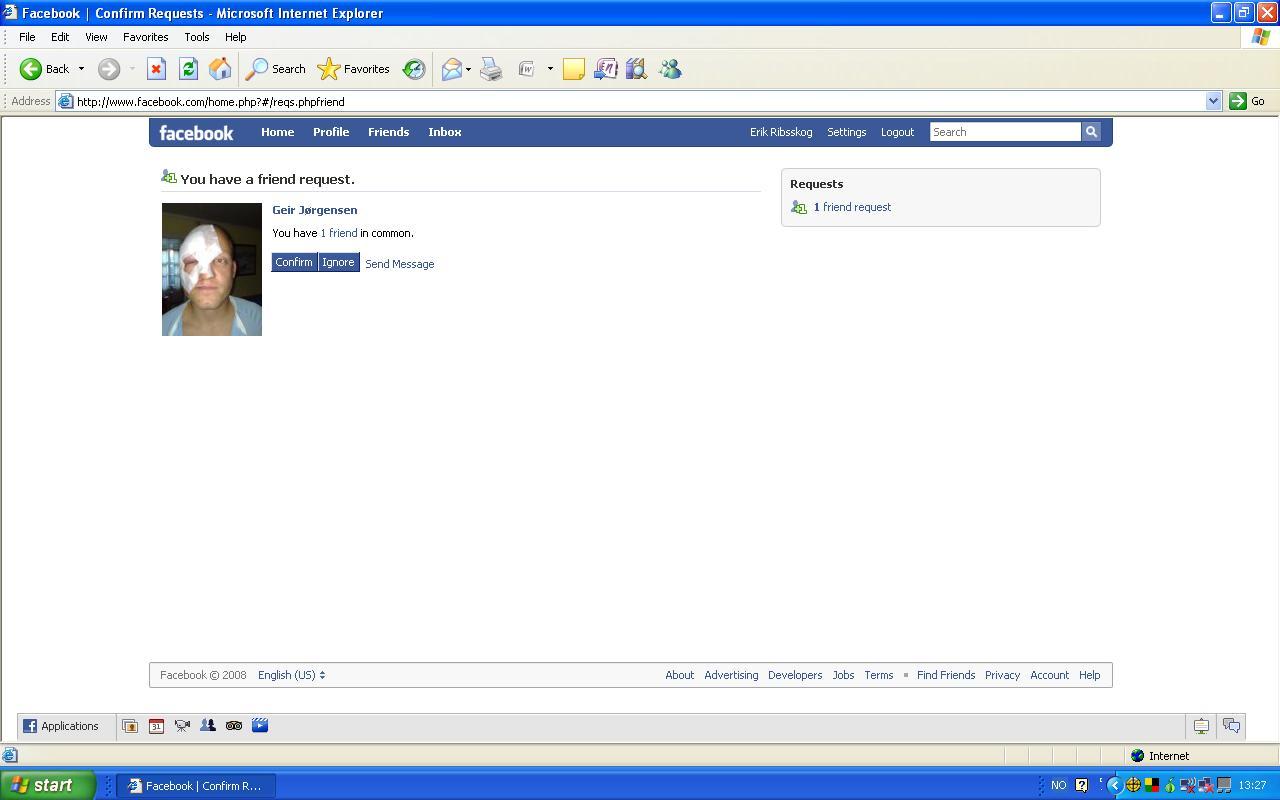Screen dimensions: 1280x800
Task: Open the About footer link
Action: coord(679,675)
